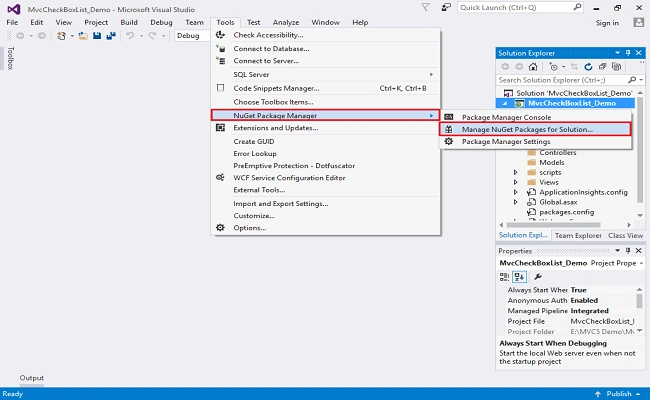The width and height of the screenshot is (650, 400).
Task: Expand the ApplicationInsights.config node
Action: [x=515, y=192]
